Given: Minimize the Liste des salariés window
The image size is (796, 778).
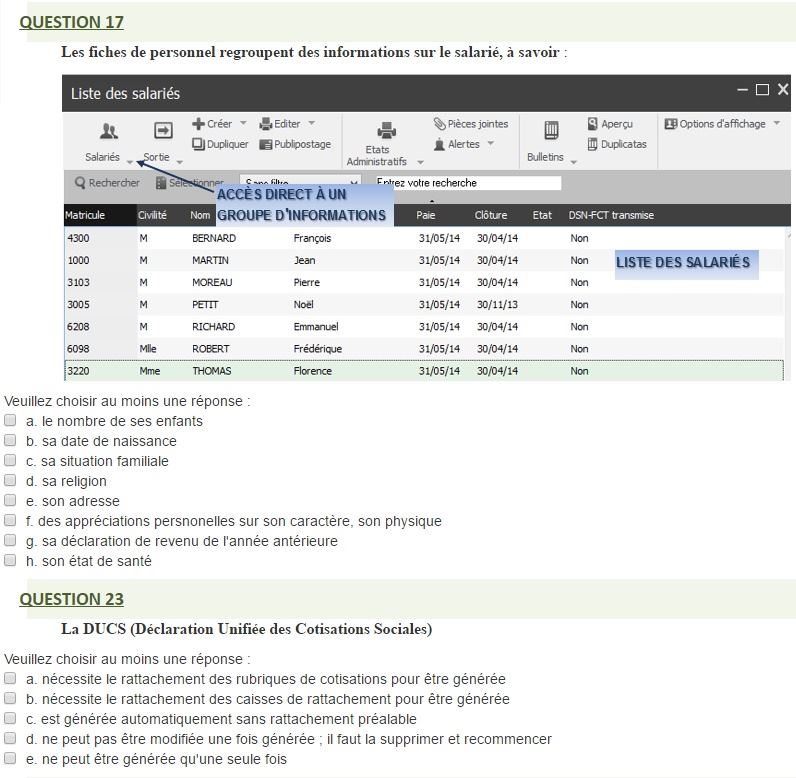Looking at the screenshot, I should point(742,90).
